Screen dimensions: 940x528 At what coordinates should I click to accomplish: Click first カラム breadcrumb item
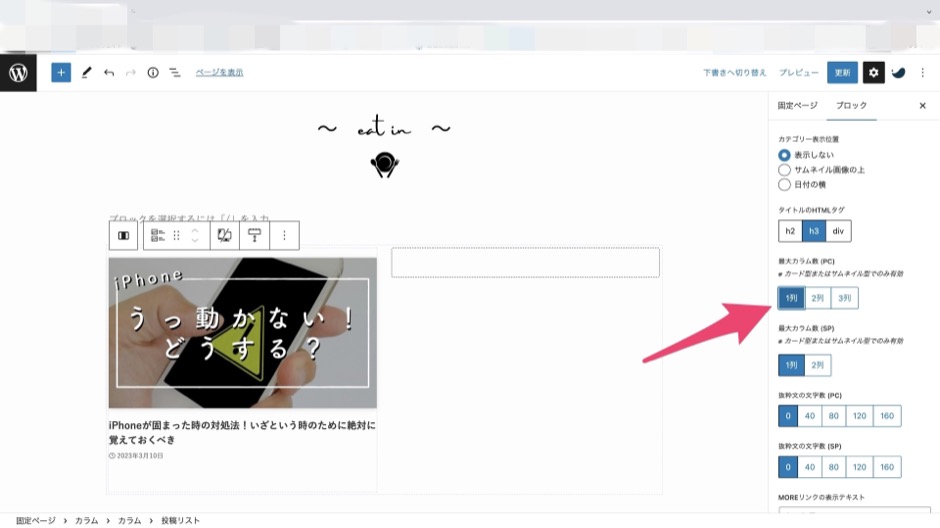[x=86, y=520]
